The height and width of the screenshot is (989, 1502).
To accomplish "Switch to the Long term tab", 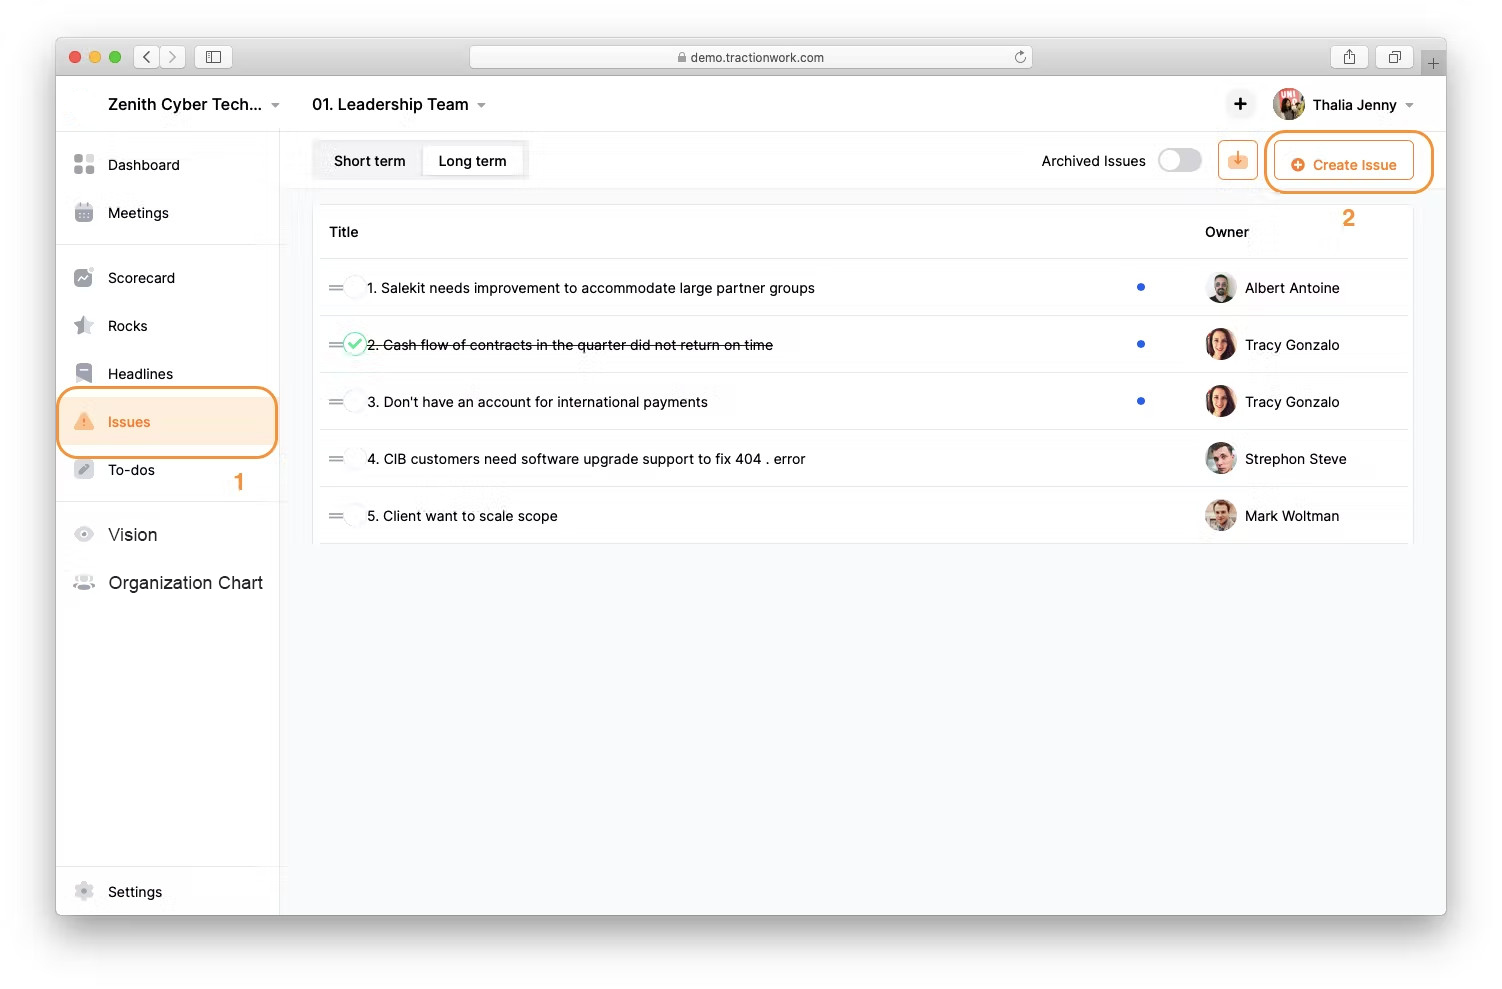I will 472,161.
